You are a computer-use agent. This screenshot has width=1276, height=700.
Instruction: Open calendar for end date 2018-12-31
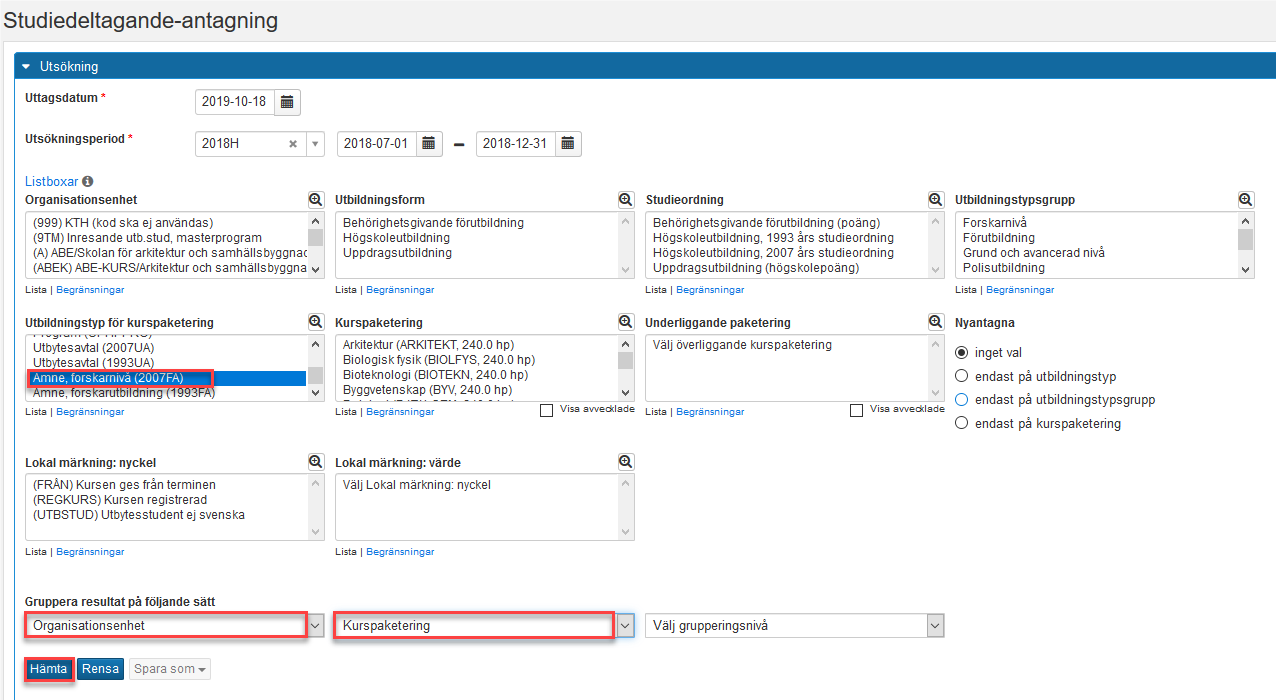568,144
